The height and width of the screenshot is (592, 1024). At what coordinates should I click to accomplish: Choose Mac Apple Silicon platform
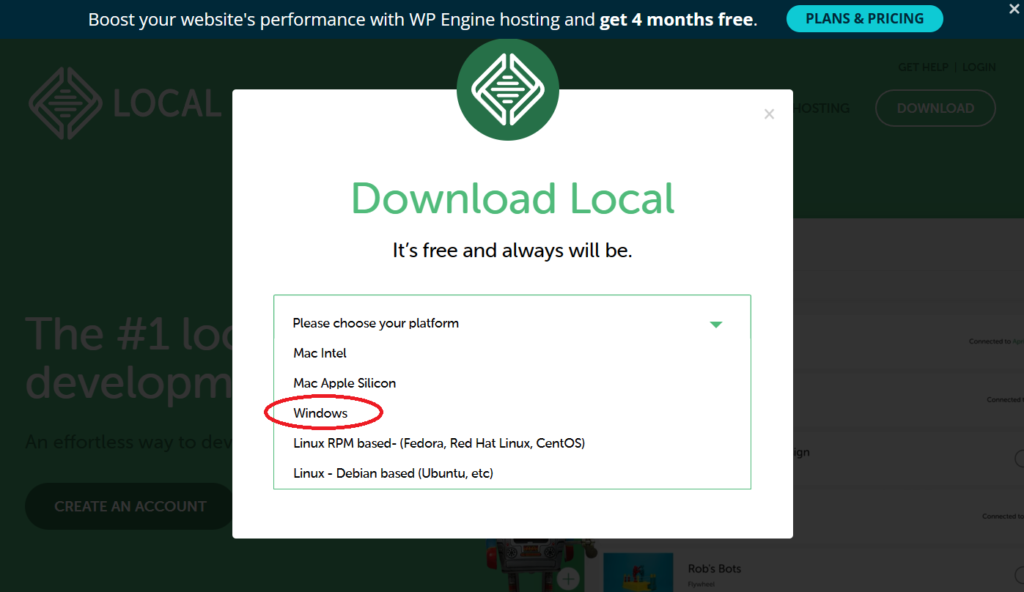click(x=344, y=383)
